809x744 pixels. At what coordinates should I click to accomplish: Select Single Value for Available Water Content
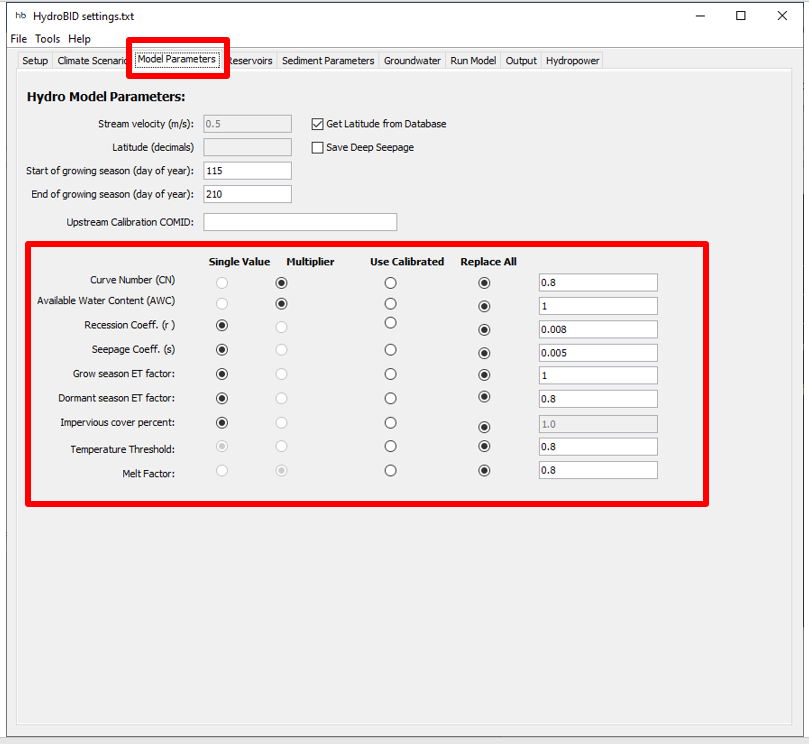point(222,303)
